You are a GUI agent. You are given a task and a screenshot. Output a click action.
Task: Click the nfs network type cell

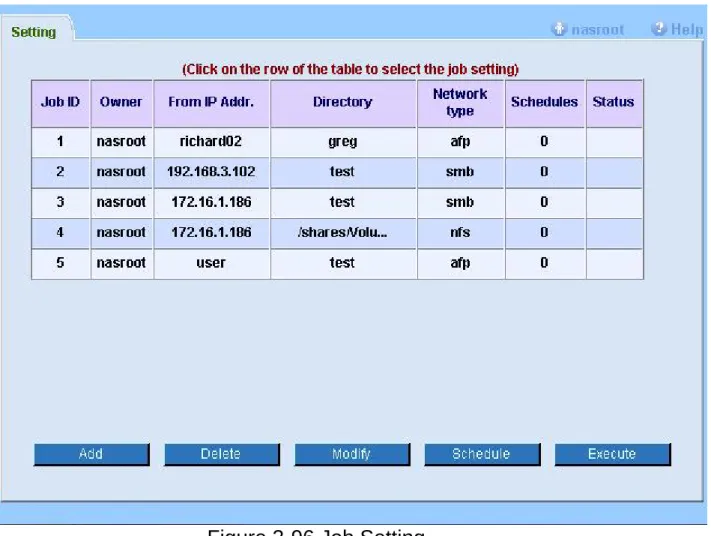[x=460, y=233]
